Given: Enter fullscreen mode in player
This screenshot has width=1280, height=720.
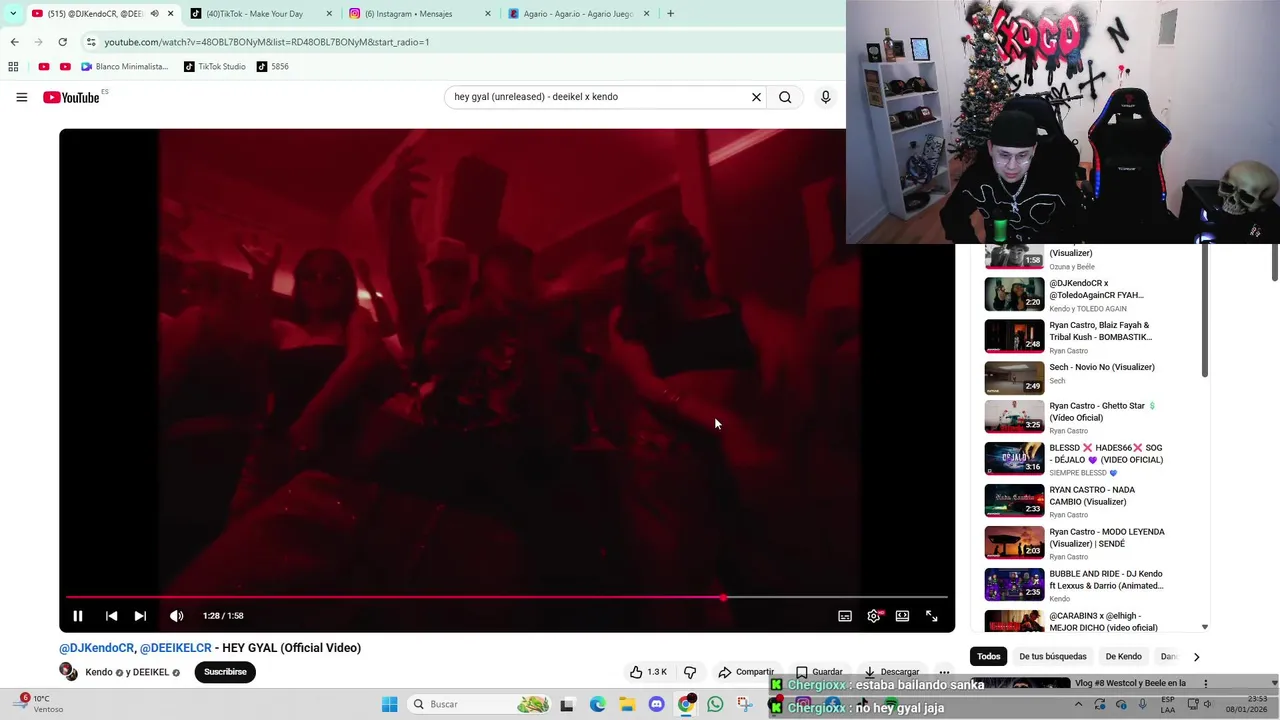Looking at the screenshot, I should coord(932,616).
